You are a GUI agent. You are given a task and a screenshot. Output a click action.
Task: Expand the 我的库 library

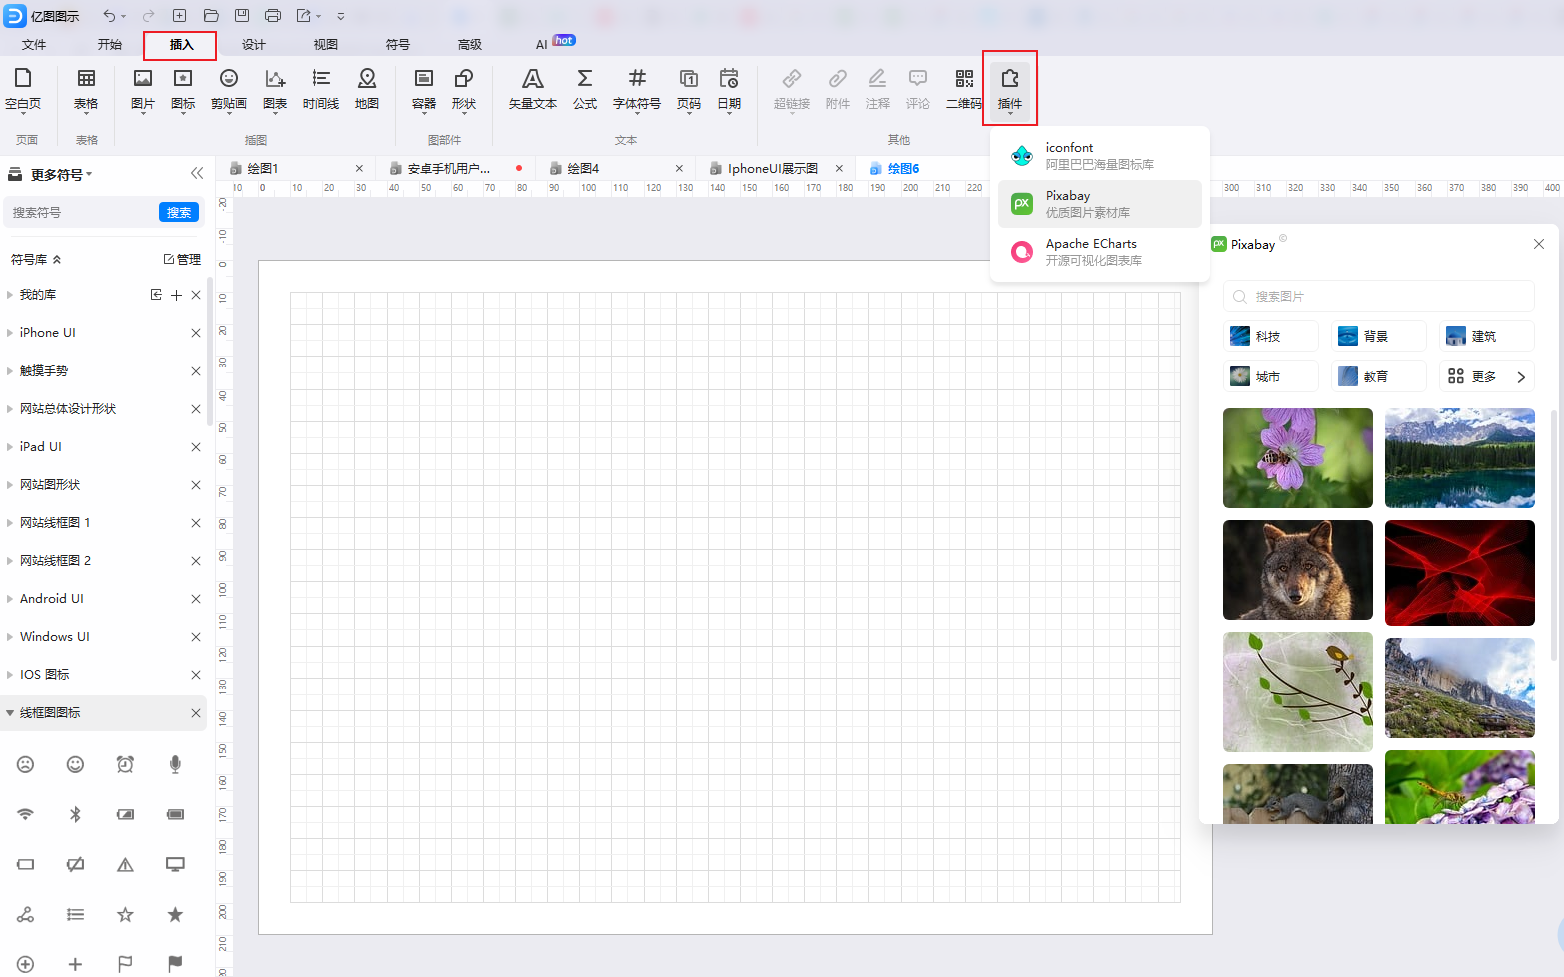pyautogui.click(x=10, y=295)
